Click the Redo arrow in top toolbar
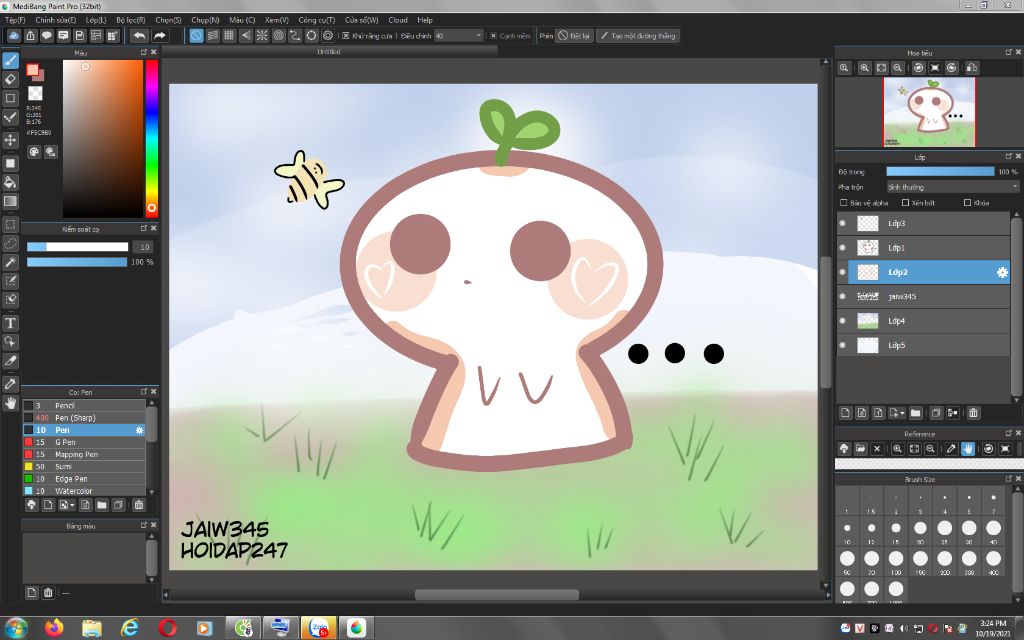Viewport: 1024px width, 640px height. click(160, 36)
